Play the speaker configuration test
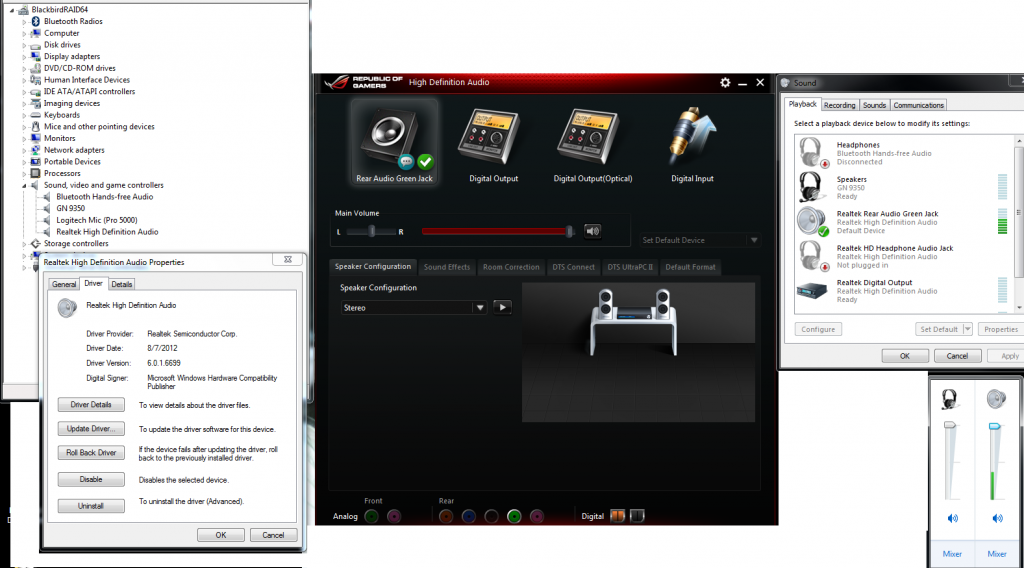 (x=502, y=307)
